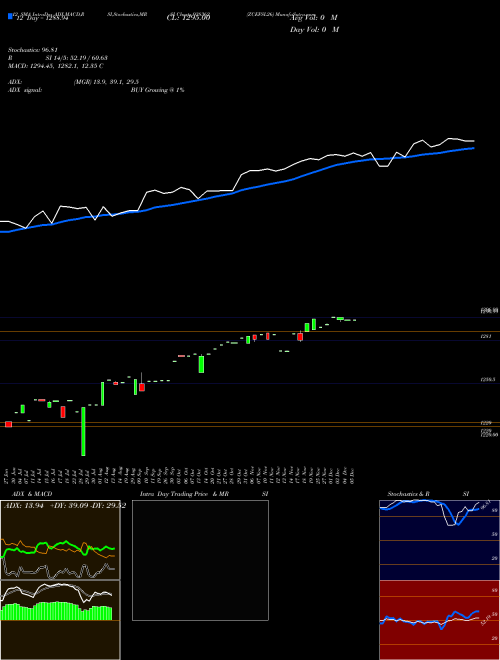Click the 'CL: 1295.00' closing price label
Viewport: 500px width, 660px height.
(189, 18)
